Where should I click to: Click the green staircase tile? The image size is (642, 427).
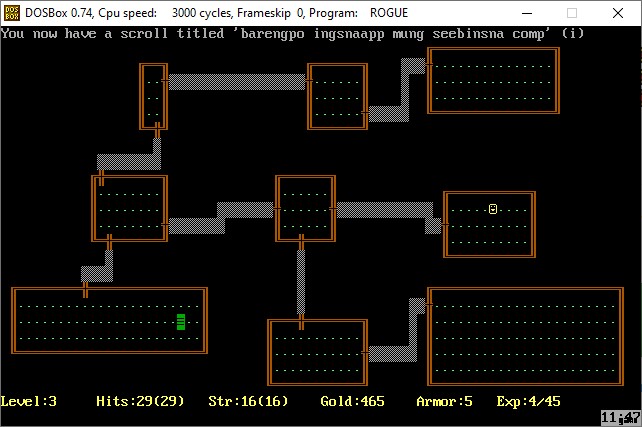[x=181, y=321]
